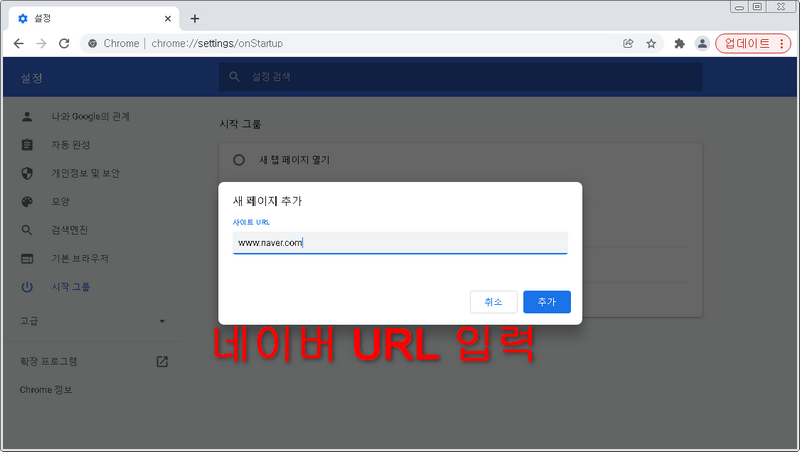This screenshot has width=800, height=452.
Task: Click the browser back arrow
Action: [18, 43]
